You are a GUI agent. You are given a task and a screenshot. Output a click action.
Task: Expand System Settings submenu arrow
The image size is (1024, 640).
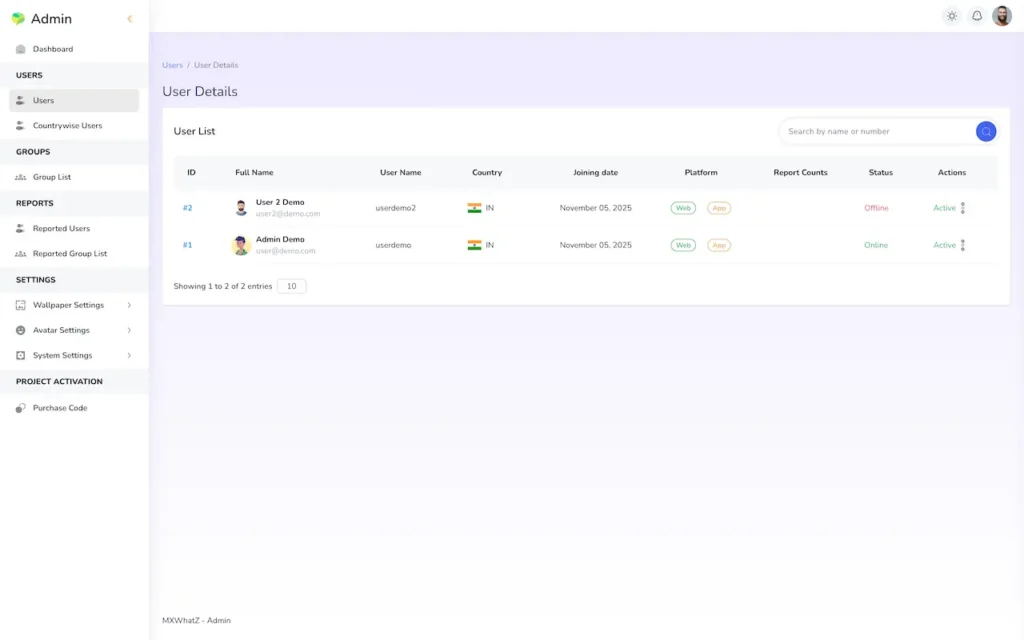pos(129,355)
